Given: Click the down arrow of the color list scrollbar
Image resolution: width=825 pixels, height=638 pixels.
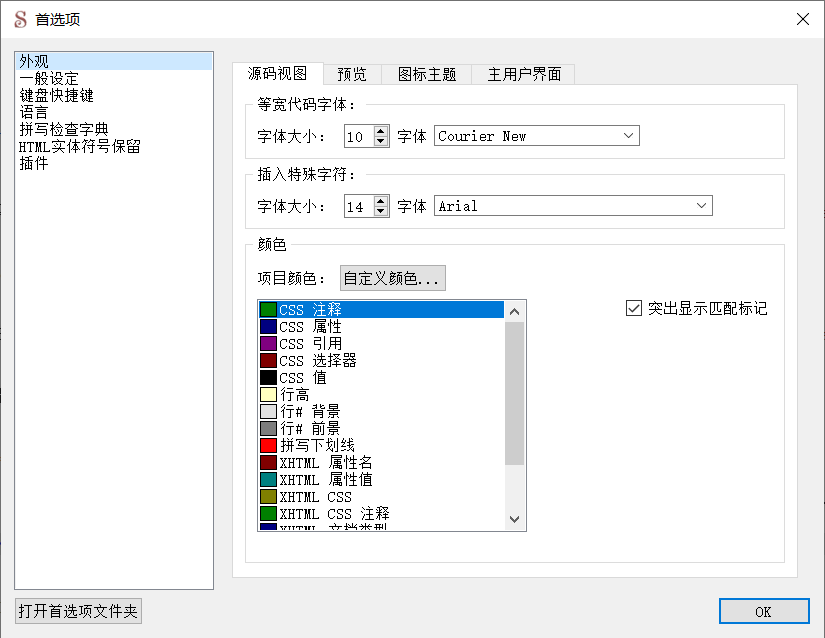Looking at the screenshot, I should tap(514, 520).
